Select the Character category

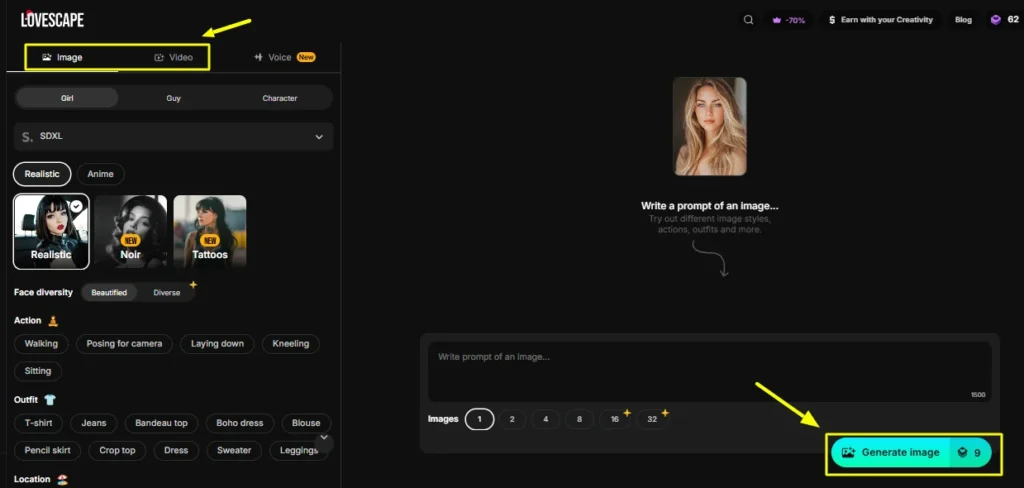pyautogui.click(x=280, y=98)
